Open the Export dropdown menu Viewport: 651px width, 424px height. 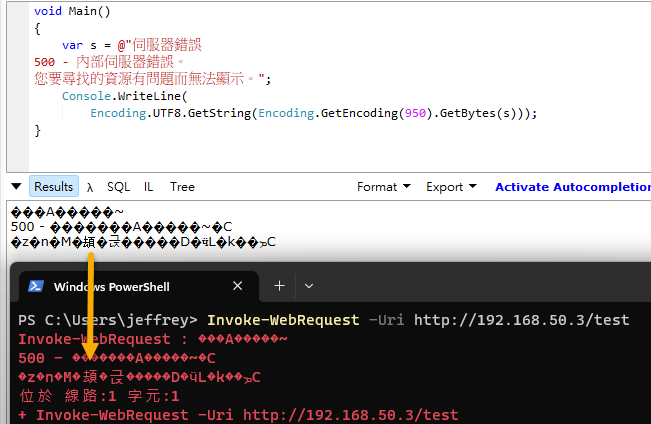450,187
